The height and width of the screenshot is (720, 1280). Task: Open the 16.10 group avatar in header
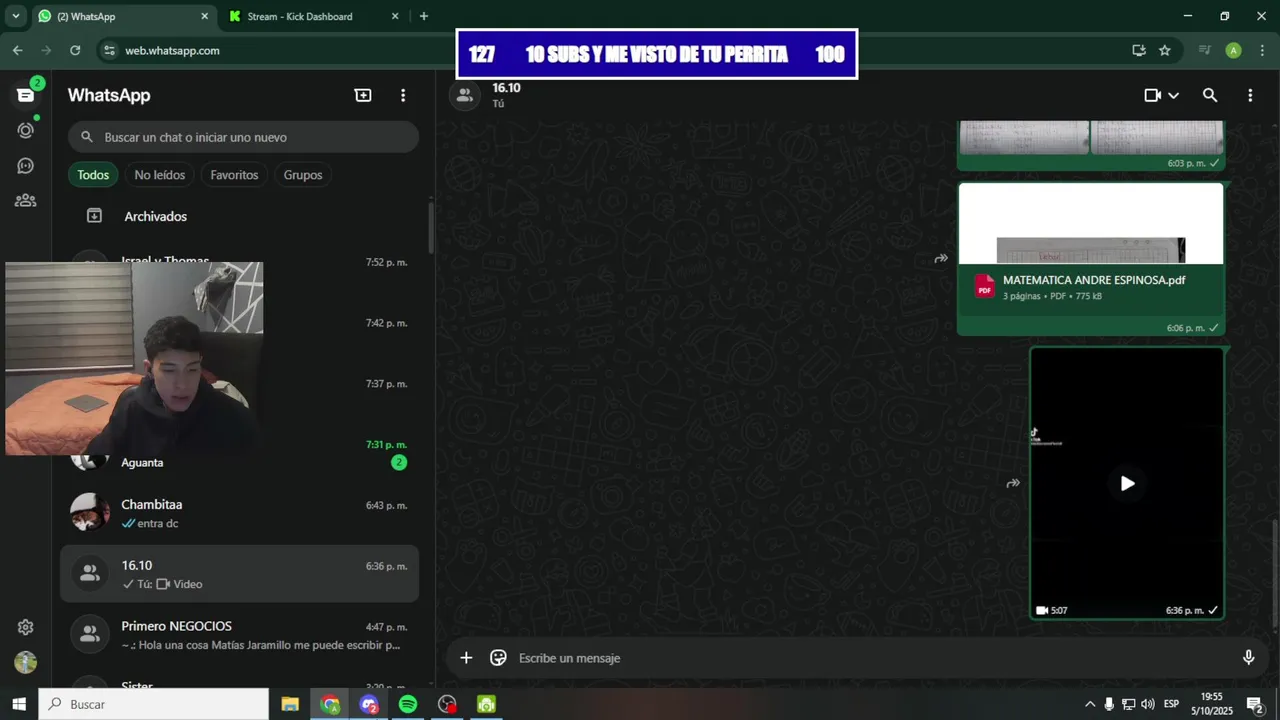click(x=464, y=95)
